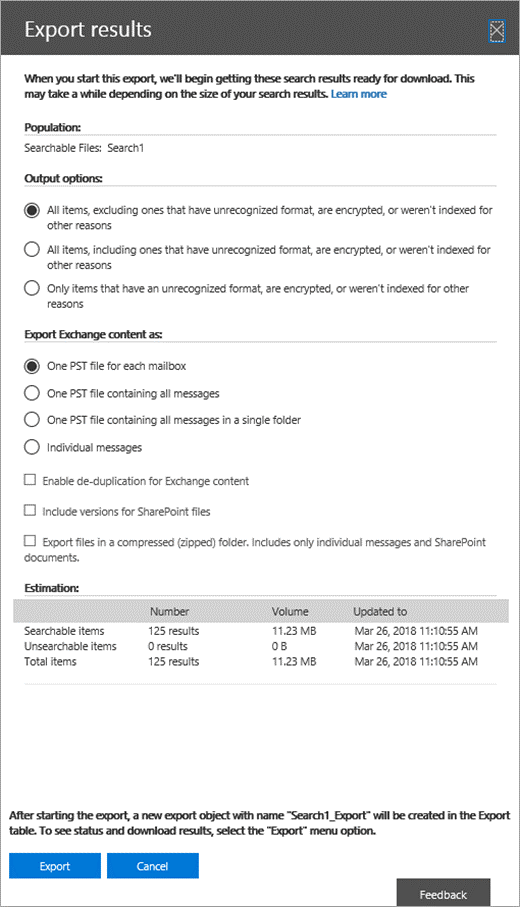
Task: Enable de-duplication for Exchange content
Action: pyautogui.click(x=29, y=480)
